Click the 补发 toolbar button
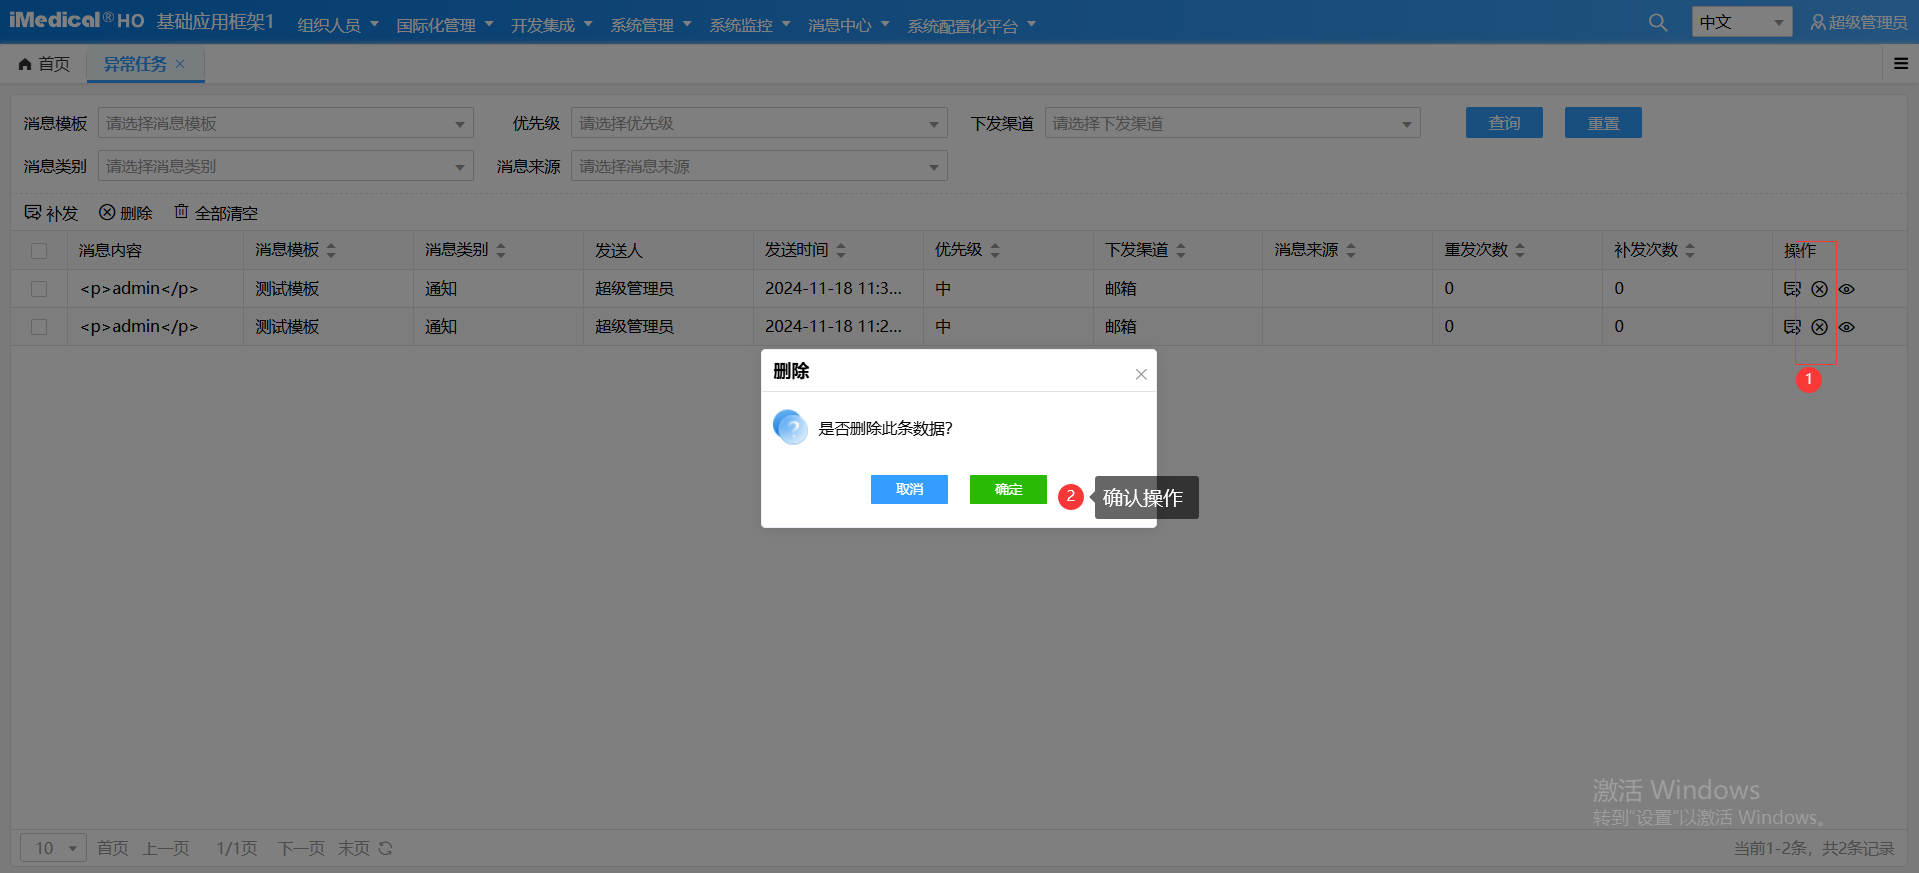Image resolution: width=1919 pixels, height=873 pixels. [x=51, y=213]
